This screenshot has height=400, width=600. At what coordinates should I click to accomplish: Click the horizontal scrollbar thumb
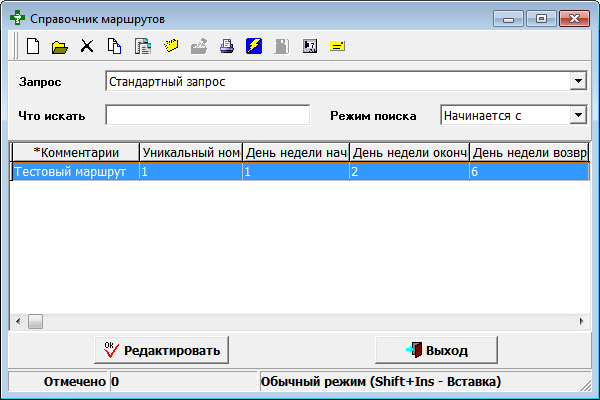(x=35, y=322)
